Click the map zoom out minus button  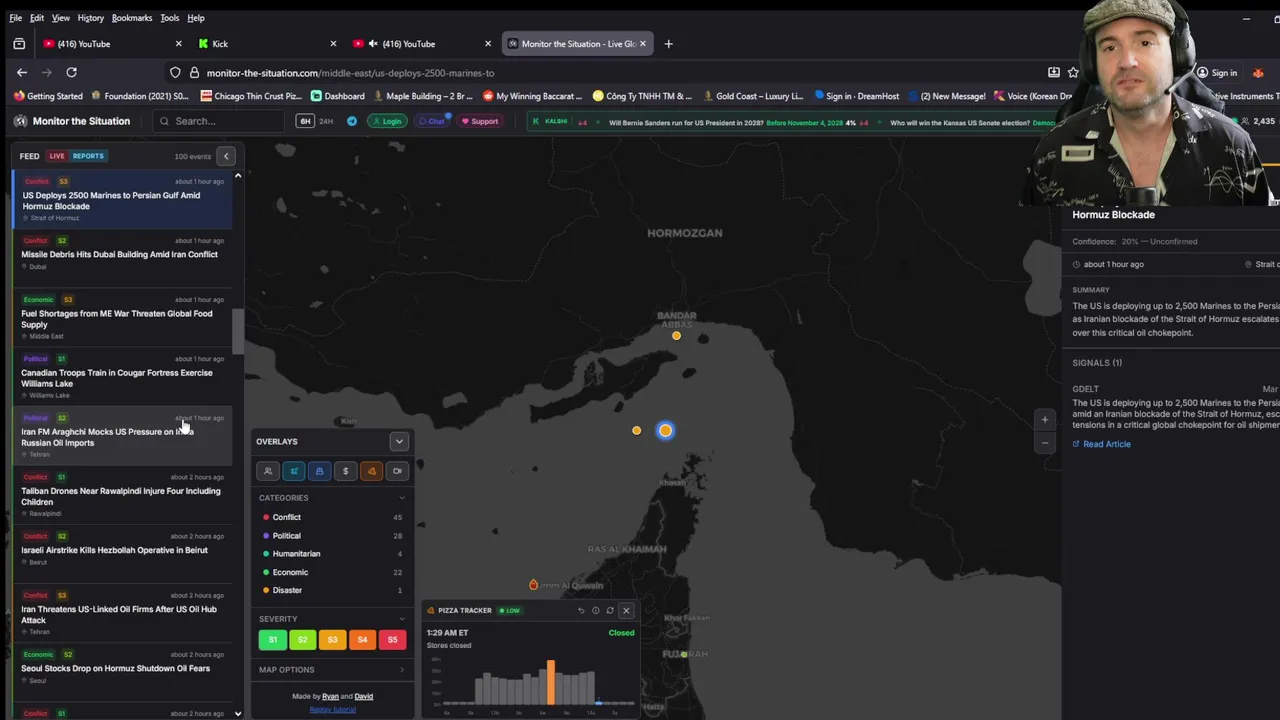[x=1044, y=442]
